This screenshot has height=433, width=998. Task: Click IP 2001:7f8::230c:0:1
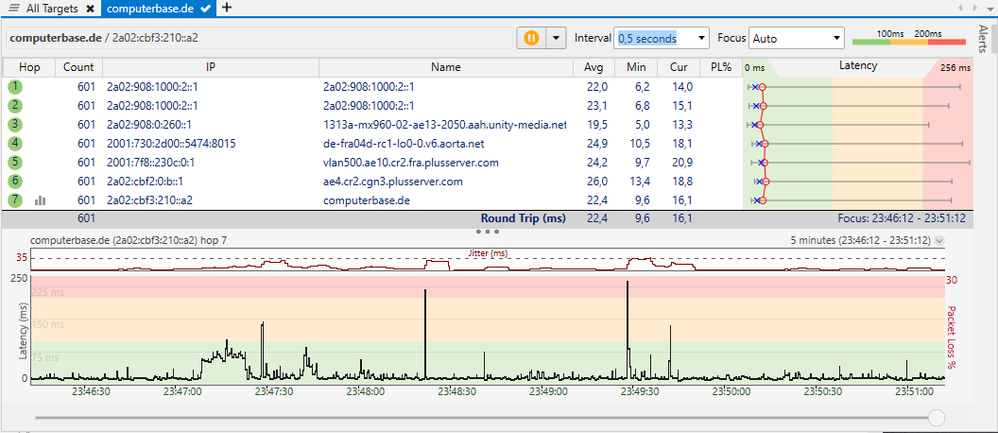[x=150, y=163]
